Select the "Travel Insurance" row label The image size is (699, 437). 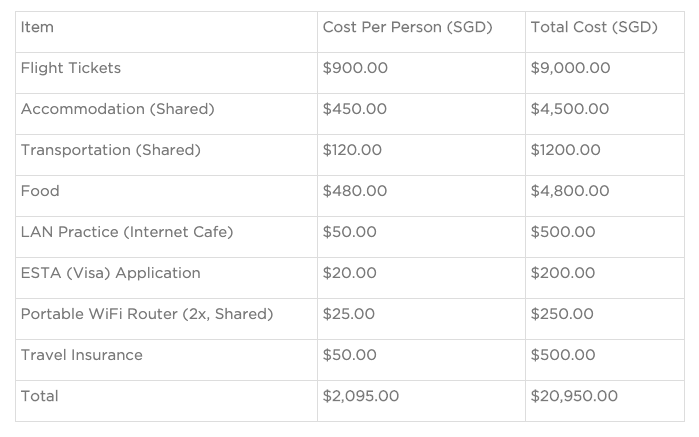(x=82, y=355)
